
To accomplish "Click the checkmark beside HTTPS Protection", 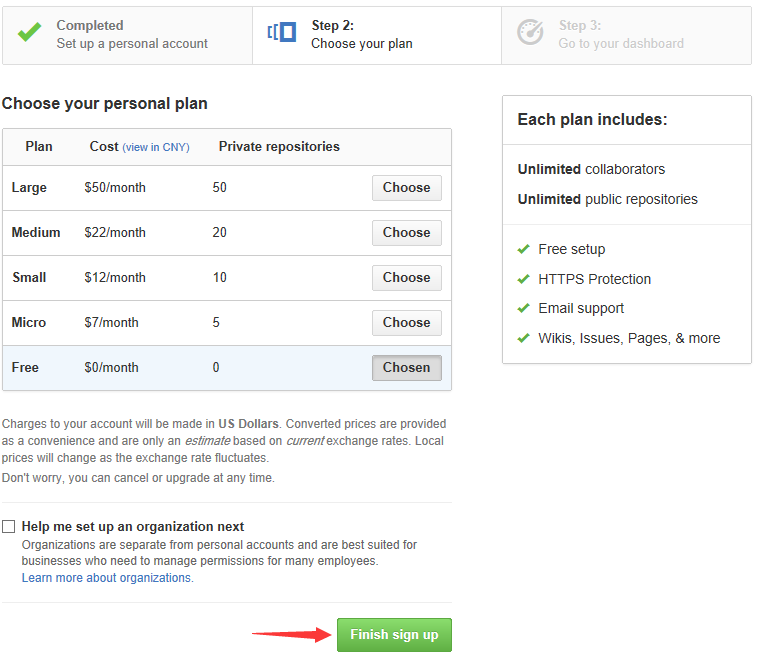I will pos(524,279).
